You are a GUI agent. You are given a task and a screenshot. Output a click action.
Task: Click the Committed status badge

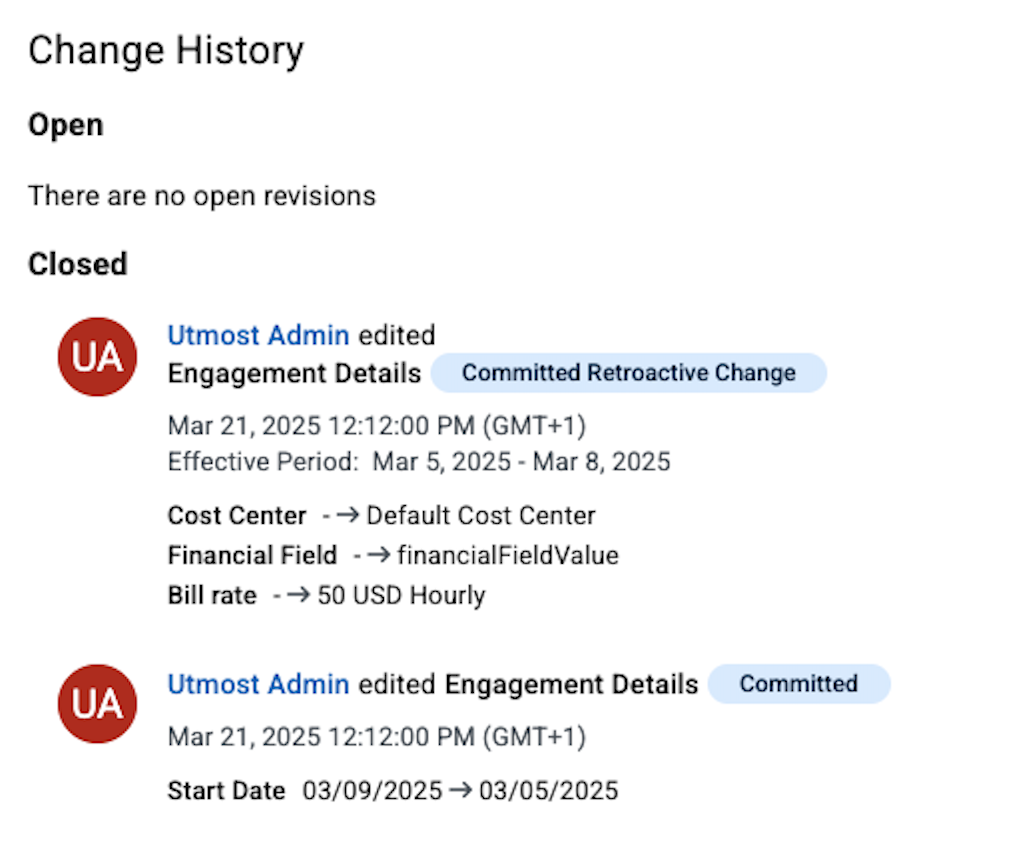pyautogui.click(x=798, y=684)
